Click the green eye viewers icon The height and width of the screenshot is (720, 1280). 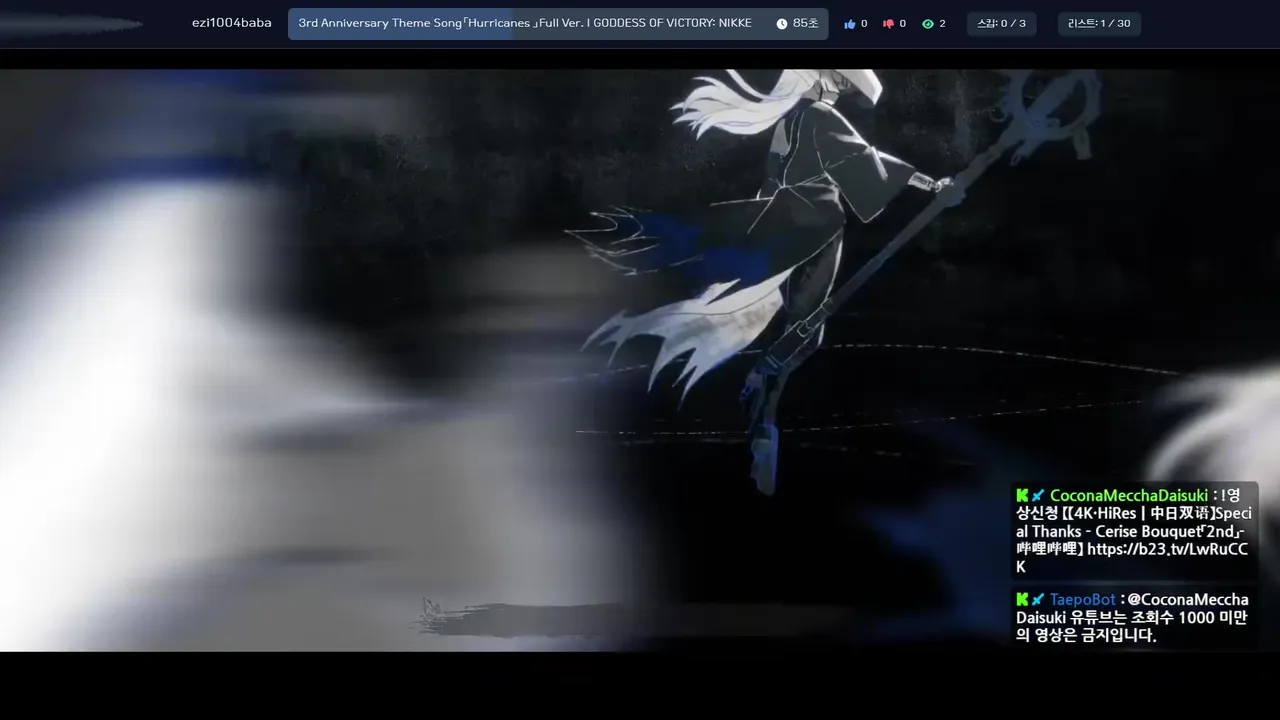[928, 24]
